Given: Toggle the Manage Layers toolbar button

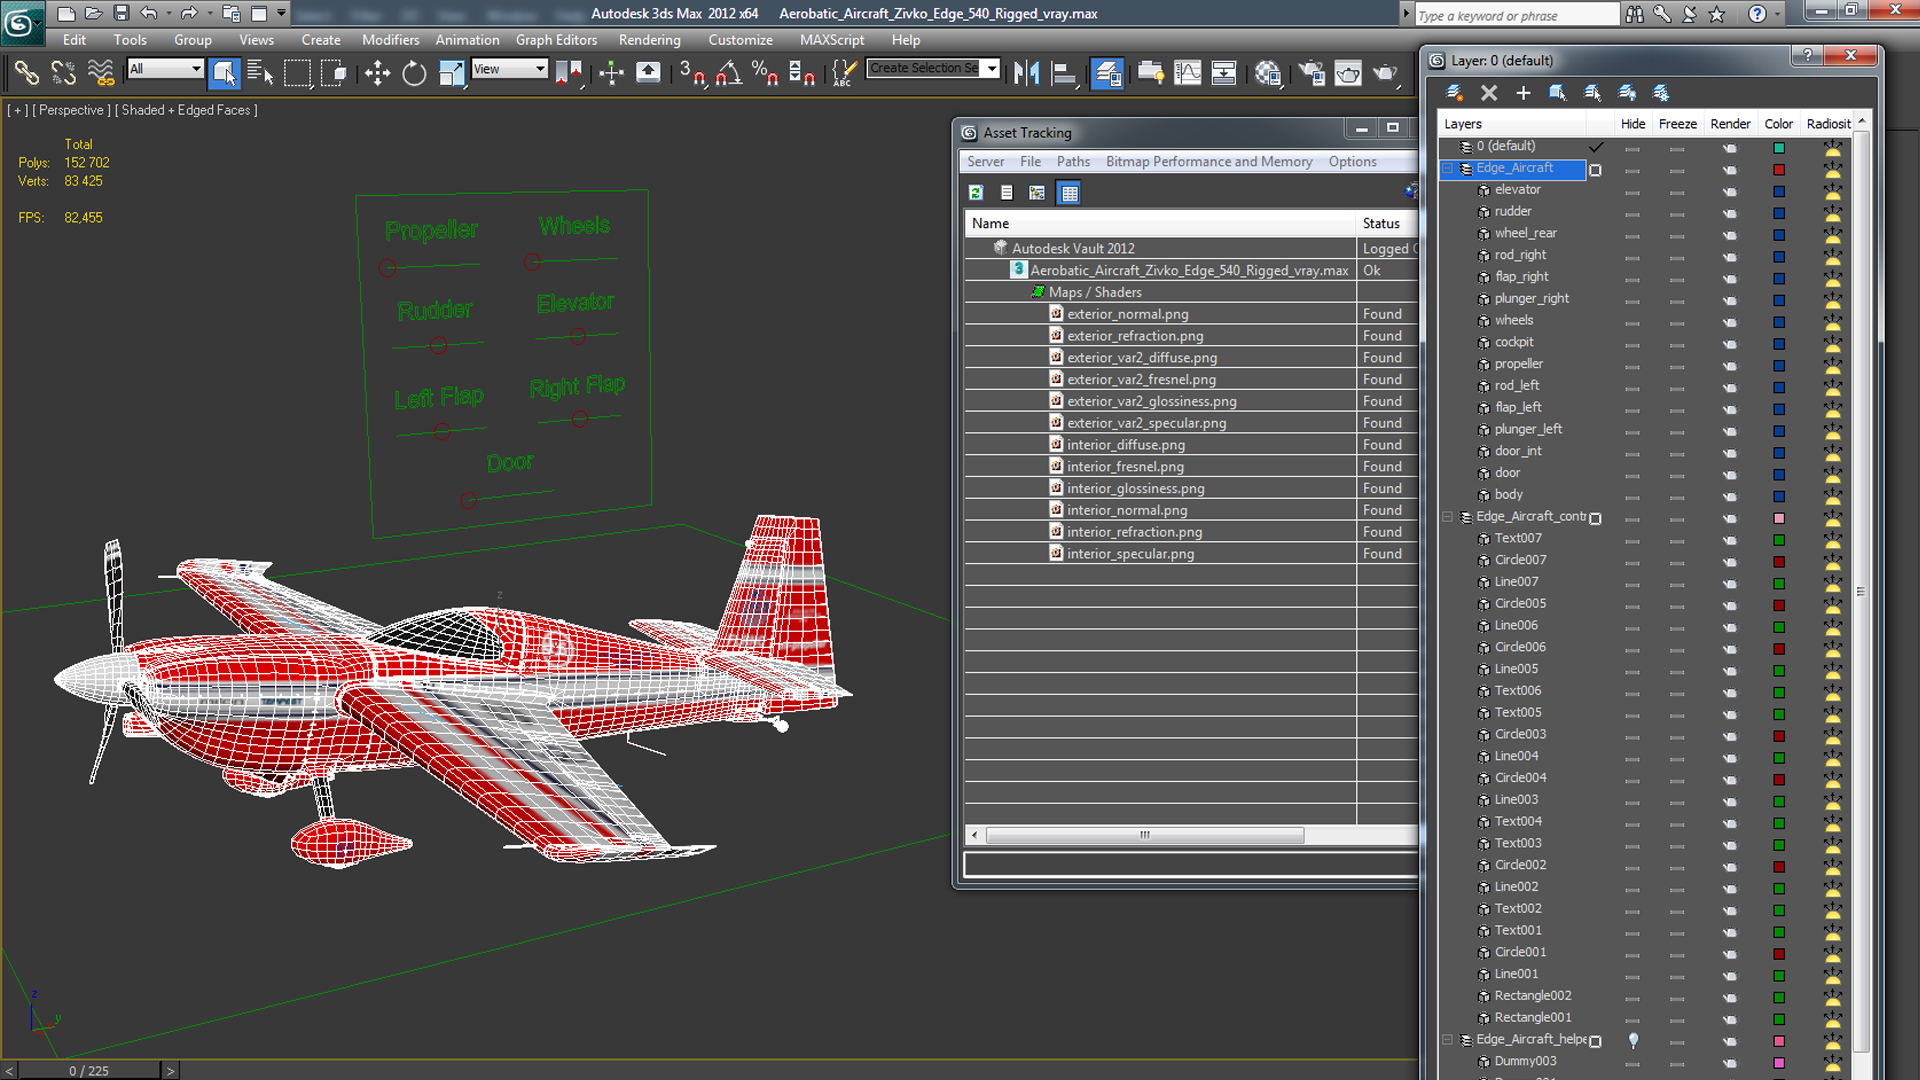Looking at the screenshot, I should [x=1107, y=73].
